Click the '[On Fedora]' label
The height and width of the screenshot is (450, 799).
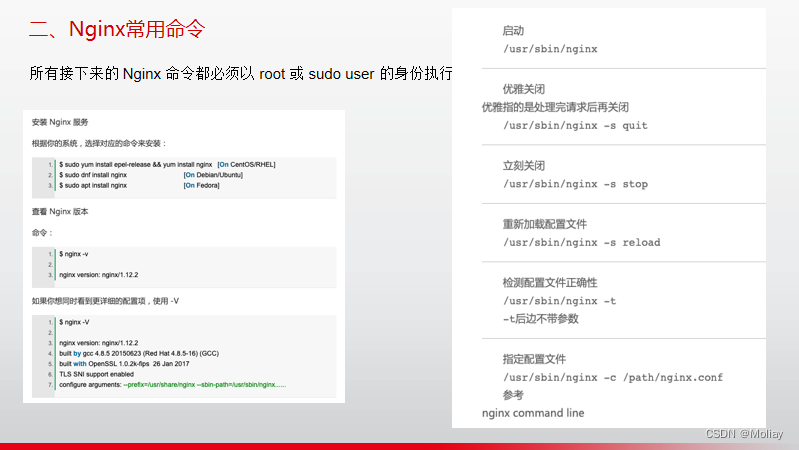click(201, 186)
